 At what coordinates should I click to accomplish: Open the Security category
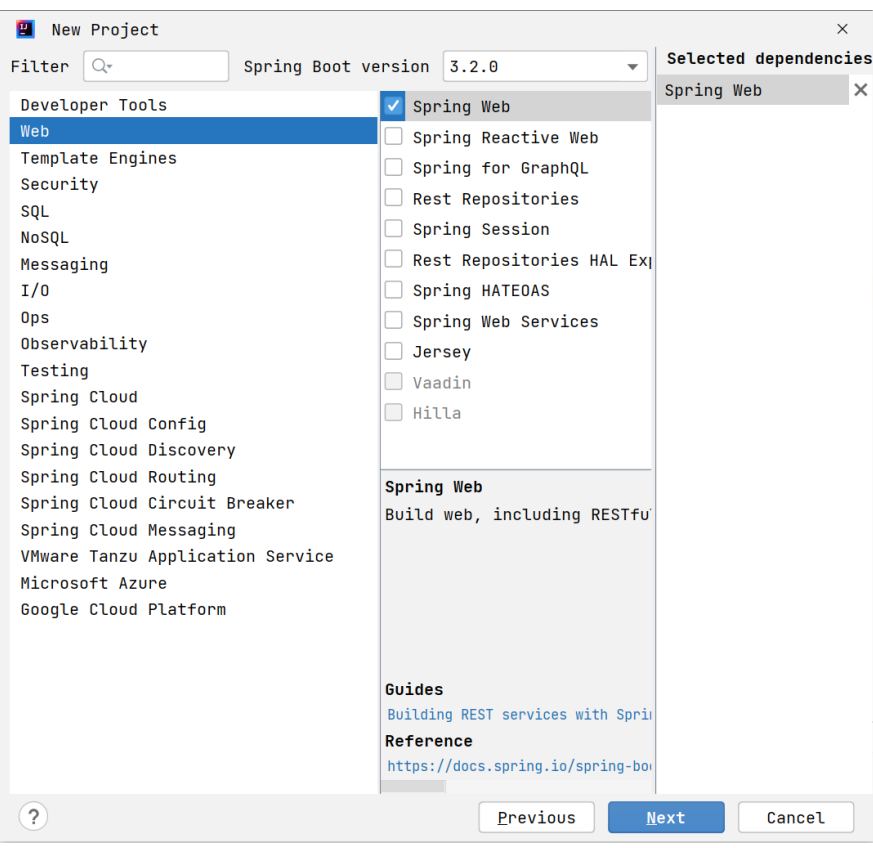(193, 184)
